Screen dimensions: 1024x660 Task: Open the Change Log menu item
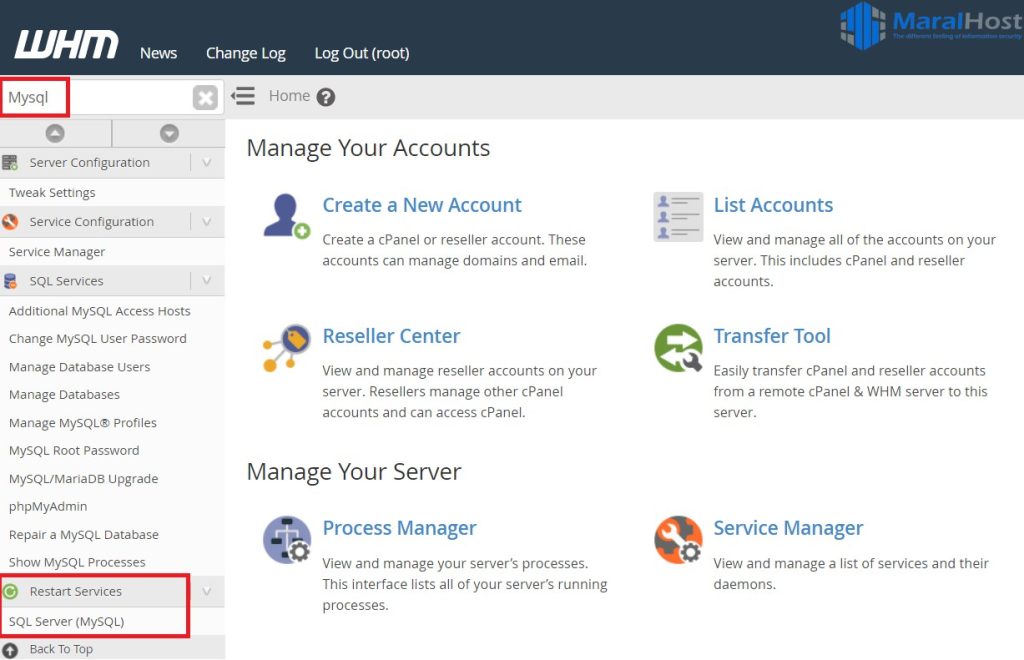pyautogui.click(x=245, y=53)
